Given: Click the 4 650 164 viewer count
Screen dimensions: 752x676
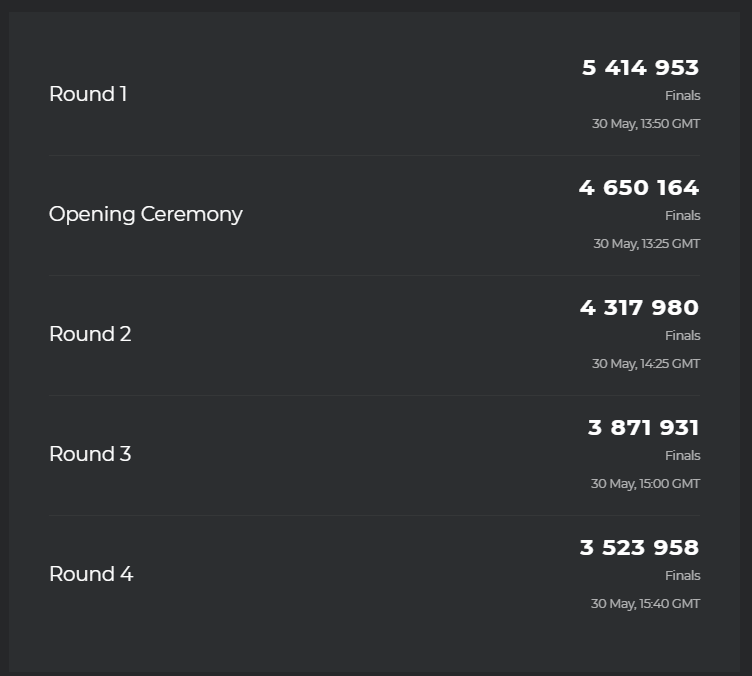Looking at the screenshot, I should (x=639, y=187).
